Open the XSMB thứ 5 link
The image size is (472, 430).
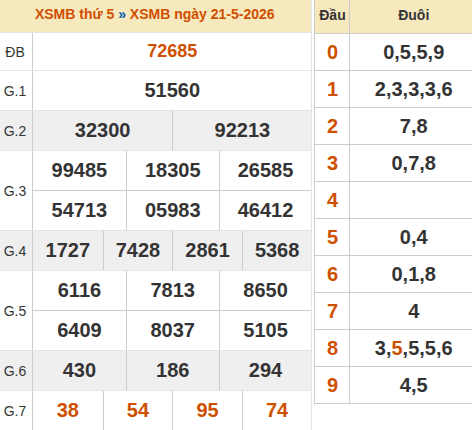coord(74,15)
